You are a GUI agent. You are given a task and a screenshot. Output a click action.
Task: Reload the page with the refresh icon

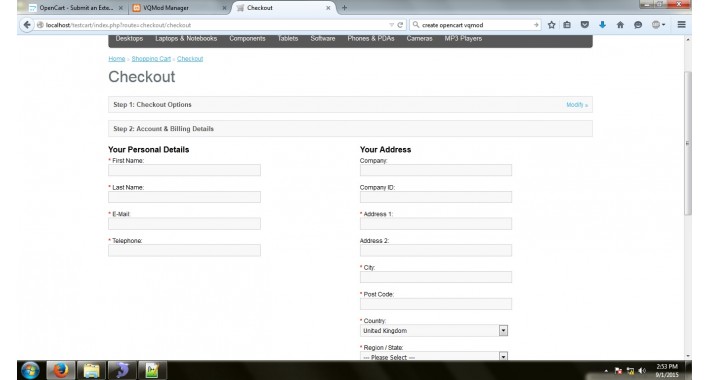point(400,25)
